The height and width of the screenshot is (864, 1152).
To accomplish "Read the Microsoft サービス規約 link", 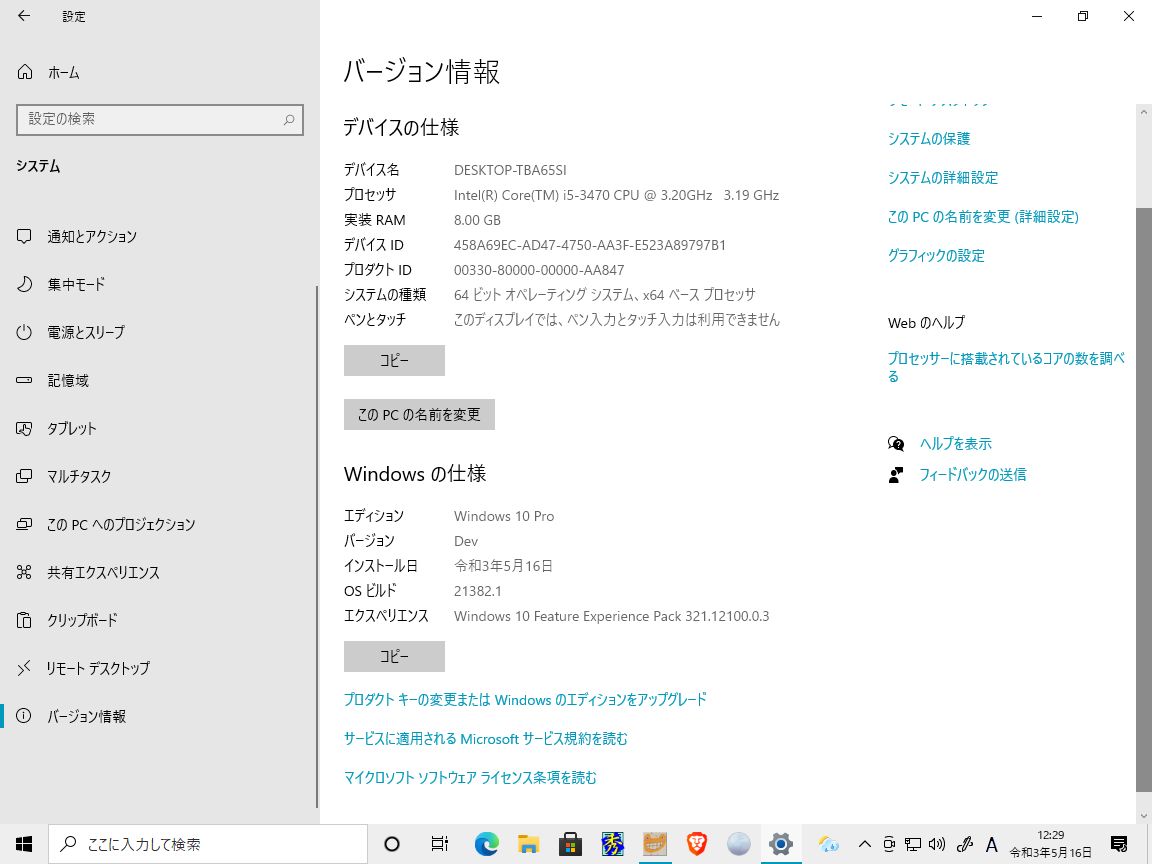I will [486, 738].
